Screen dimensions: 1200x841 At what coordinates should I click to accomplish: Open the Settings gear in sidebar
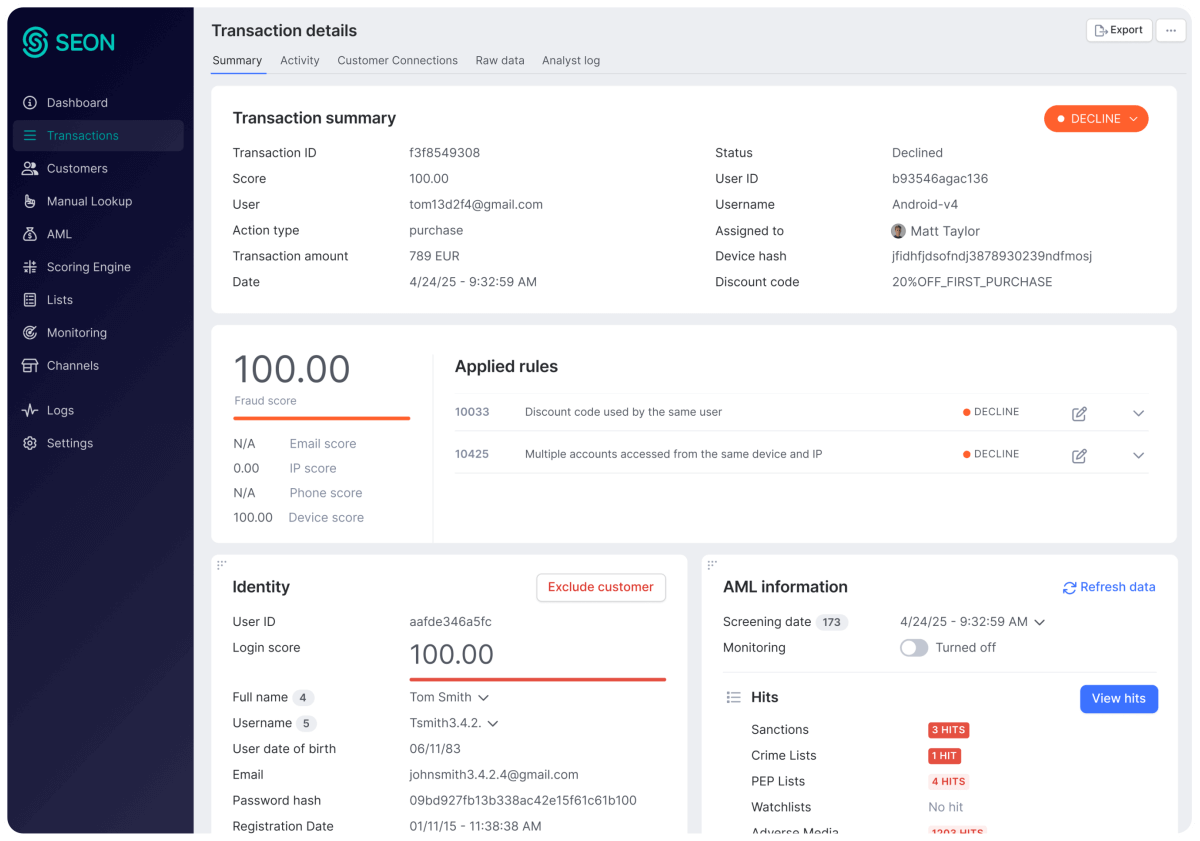click(x=30, y=443)
